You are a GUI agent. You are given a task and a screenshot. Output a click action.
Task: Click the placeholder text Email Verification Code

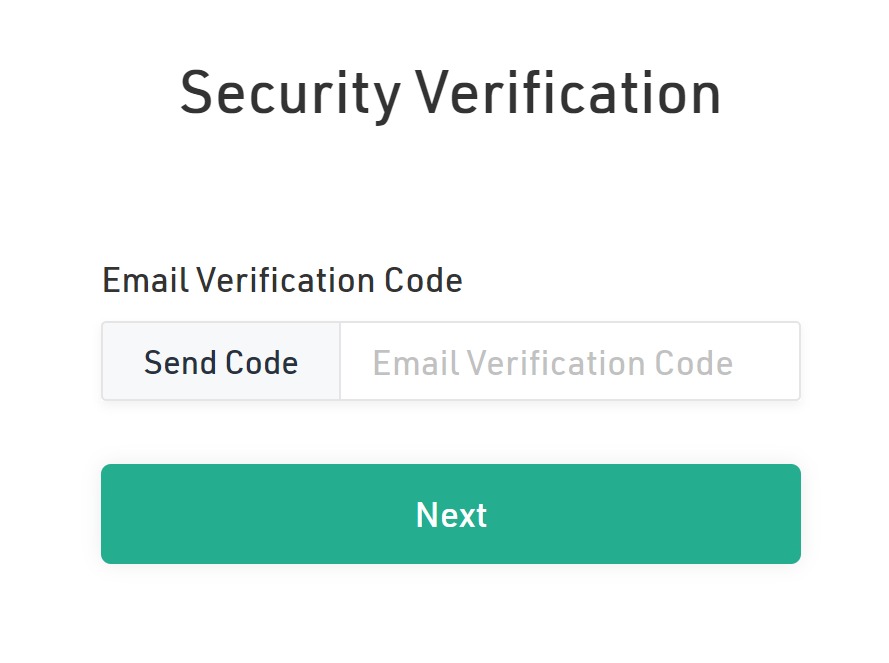(553, 362)
